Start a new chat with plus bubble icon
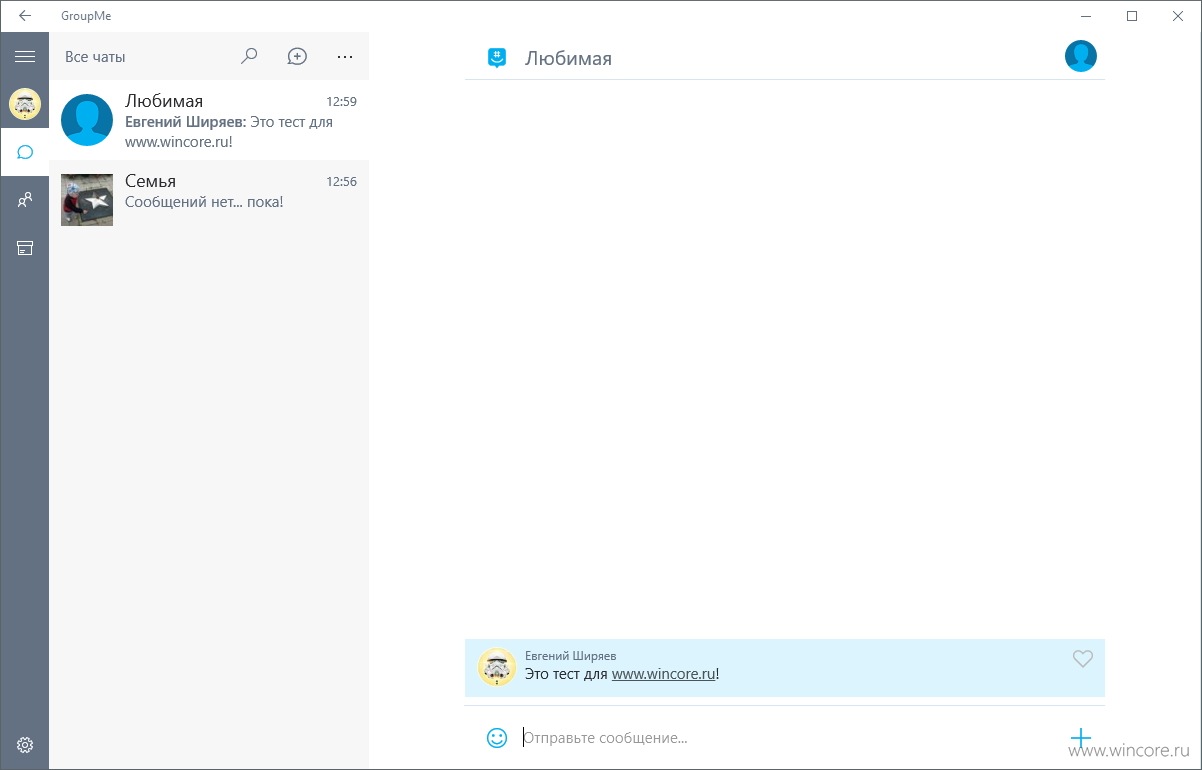The height and width of the screenshot is (770, 1202). 297,57
